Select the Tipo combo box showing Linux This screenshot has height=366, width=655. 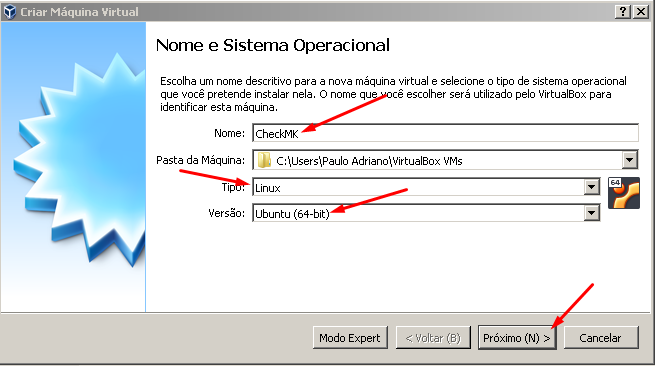pyautogui.click(x=426, y=187)
